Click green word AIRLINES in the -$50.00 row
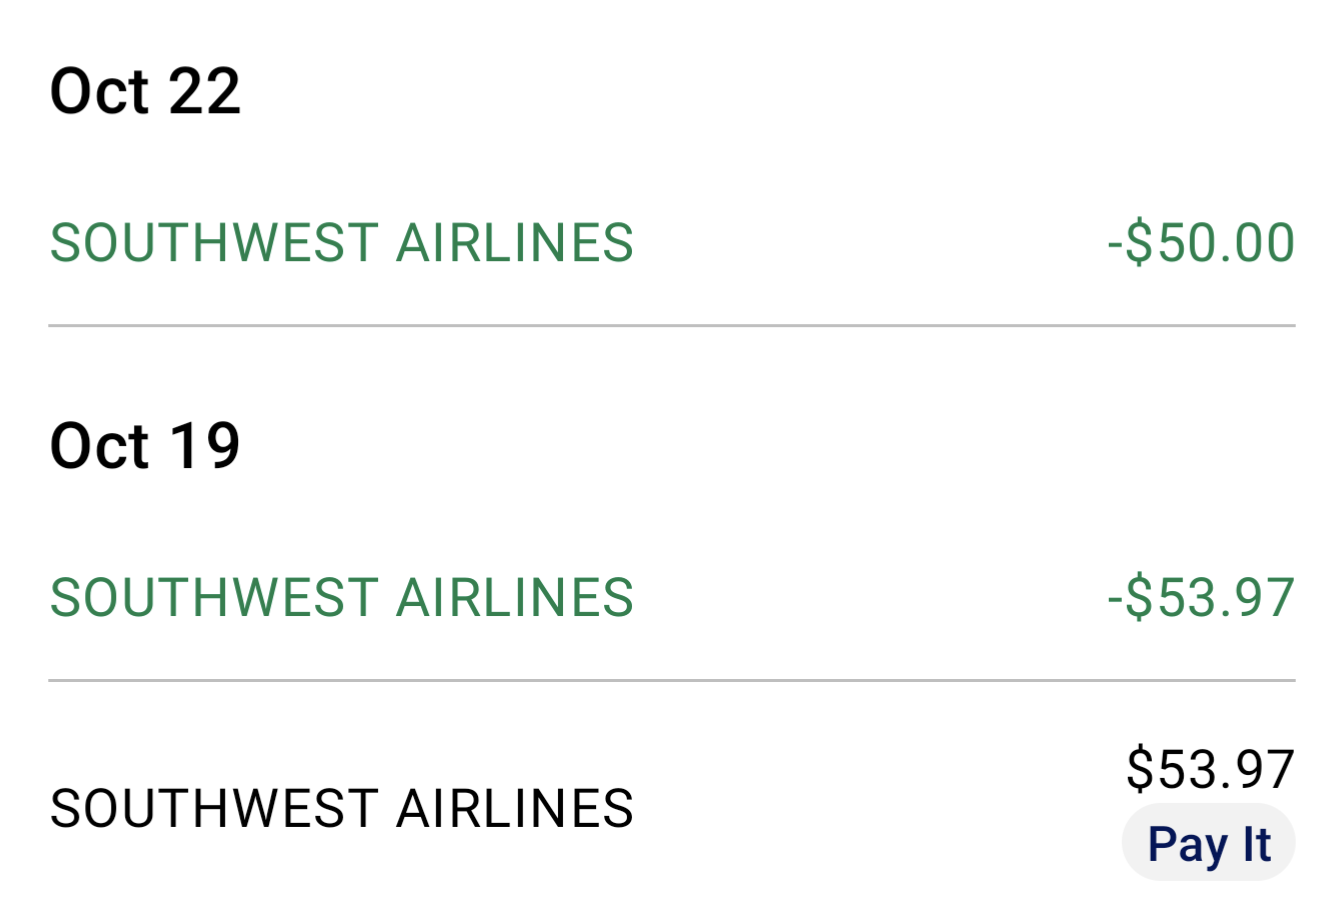Screen dimensions: 1344x924 515,243
